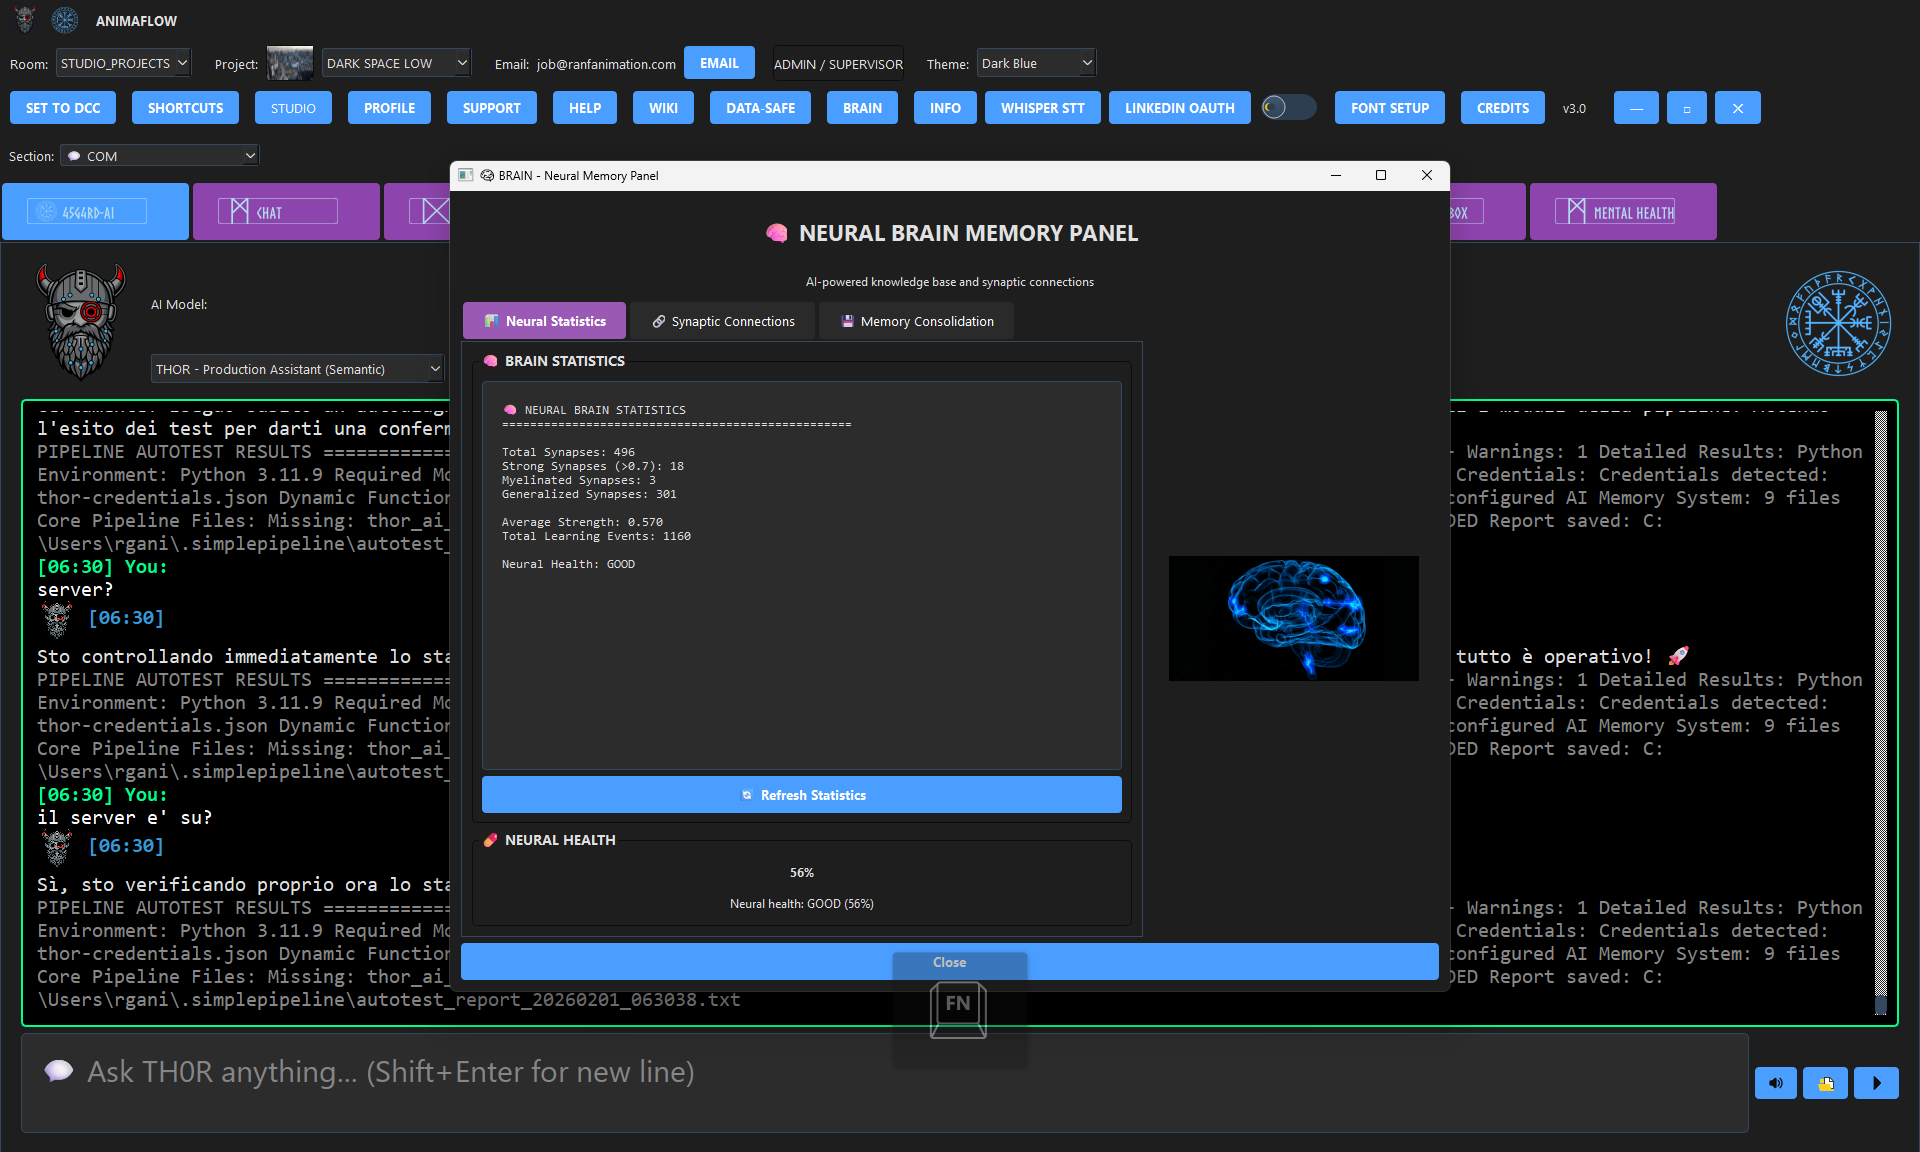Viewport: 1920px width, 1152px height.
Task: Click the neural health 56% progress bar
Action: click(802, 873)
